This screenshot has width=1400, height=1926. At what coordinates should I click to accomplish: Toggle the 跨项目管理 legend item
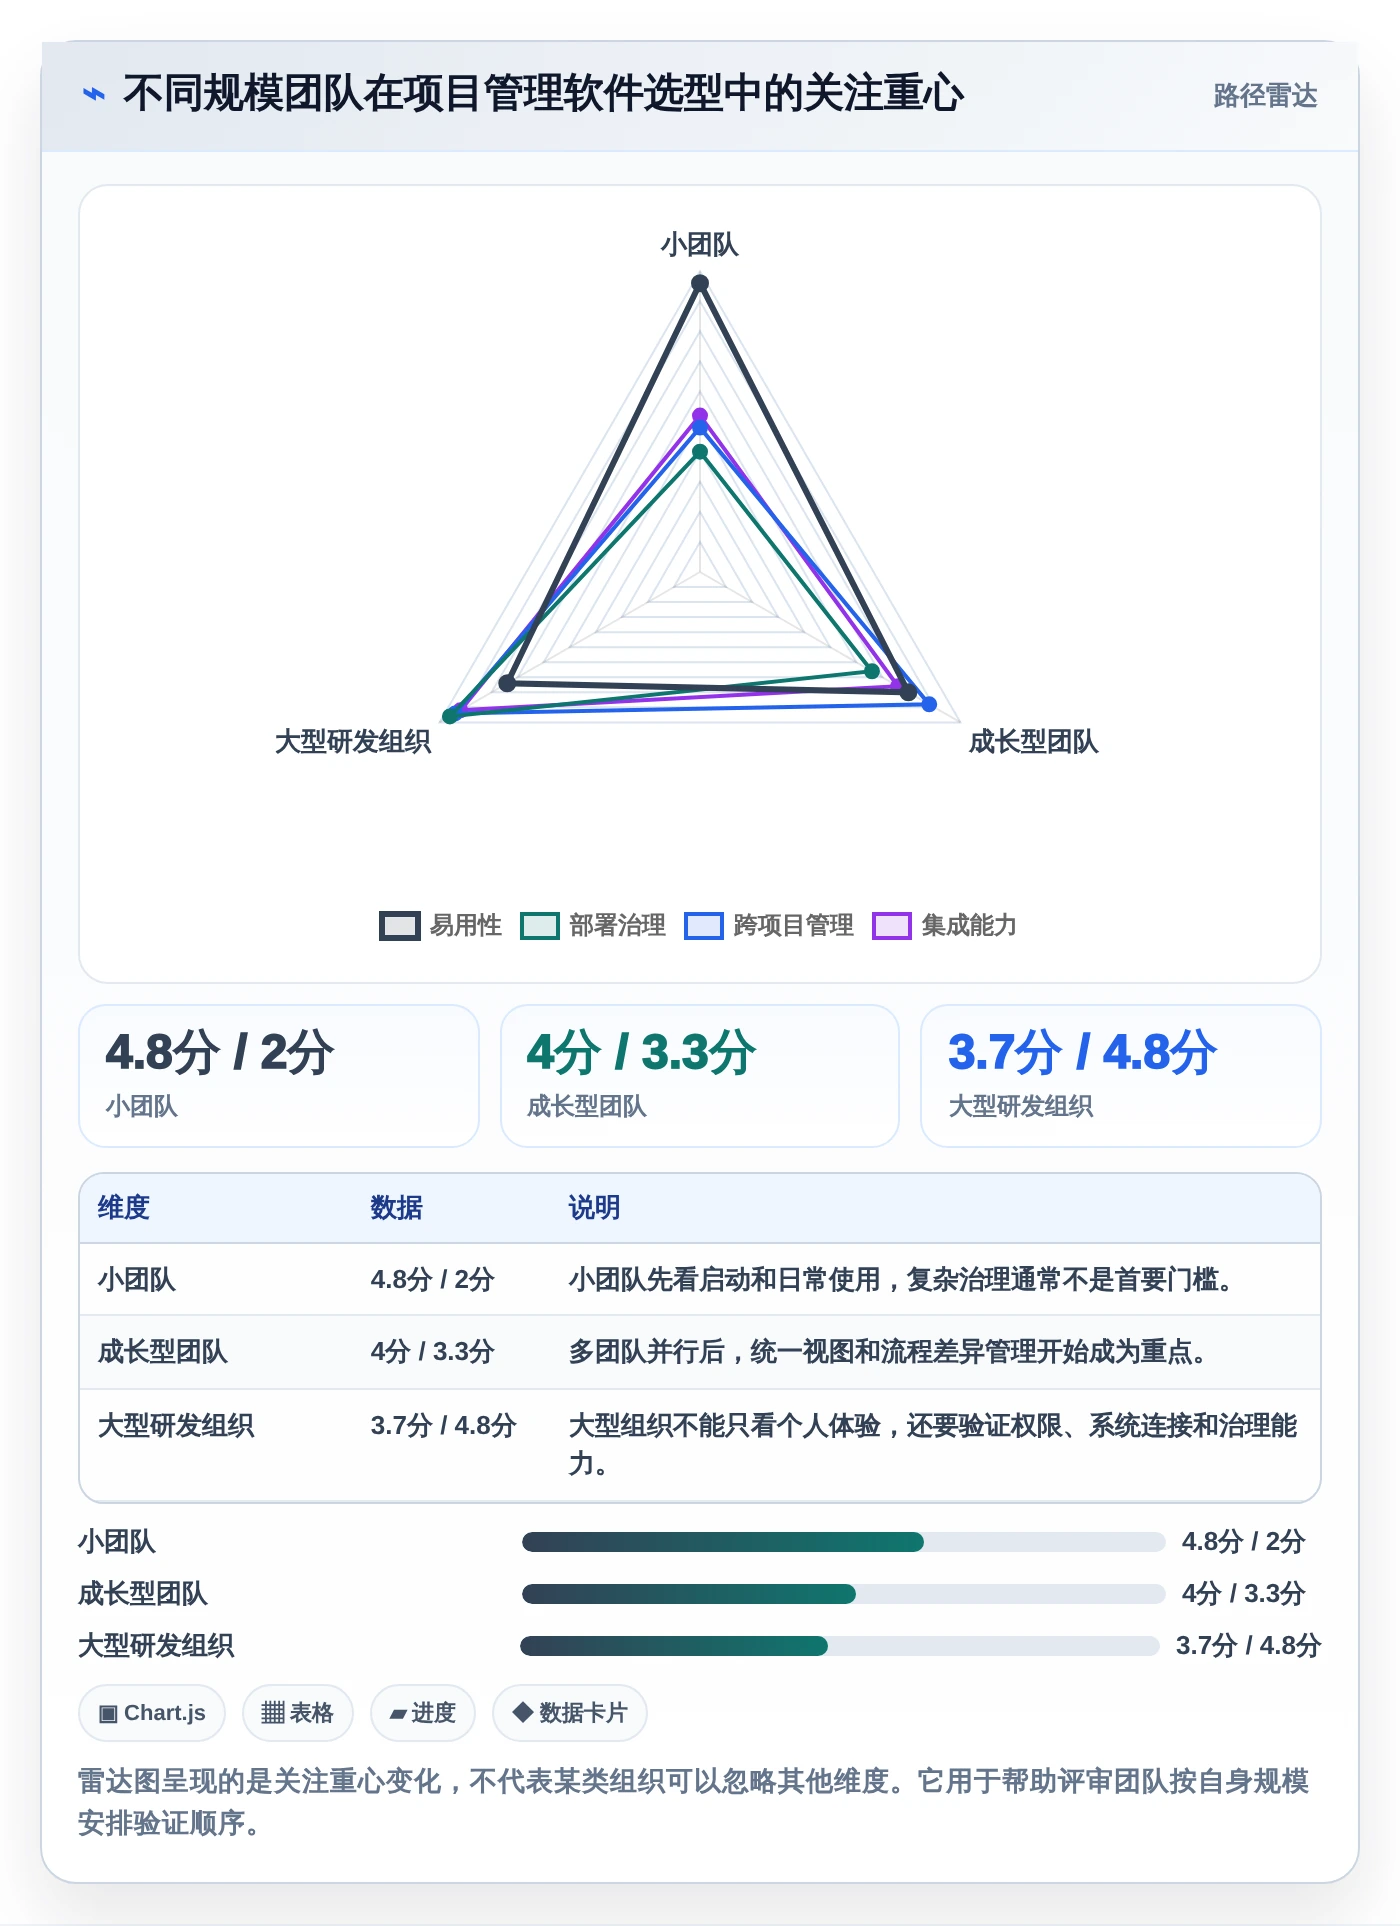pyautogui.click(x=769, y=925)
